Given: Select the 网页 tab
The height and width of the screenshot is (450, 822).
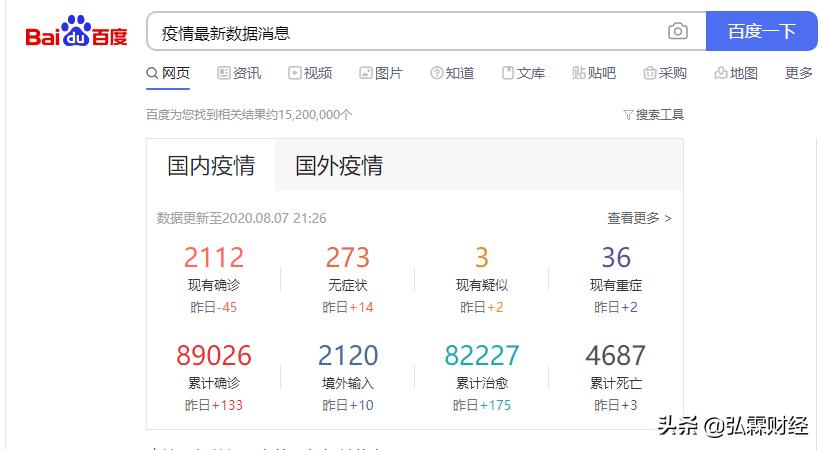Looking at the screenshot, I should coord(168,73).
